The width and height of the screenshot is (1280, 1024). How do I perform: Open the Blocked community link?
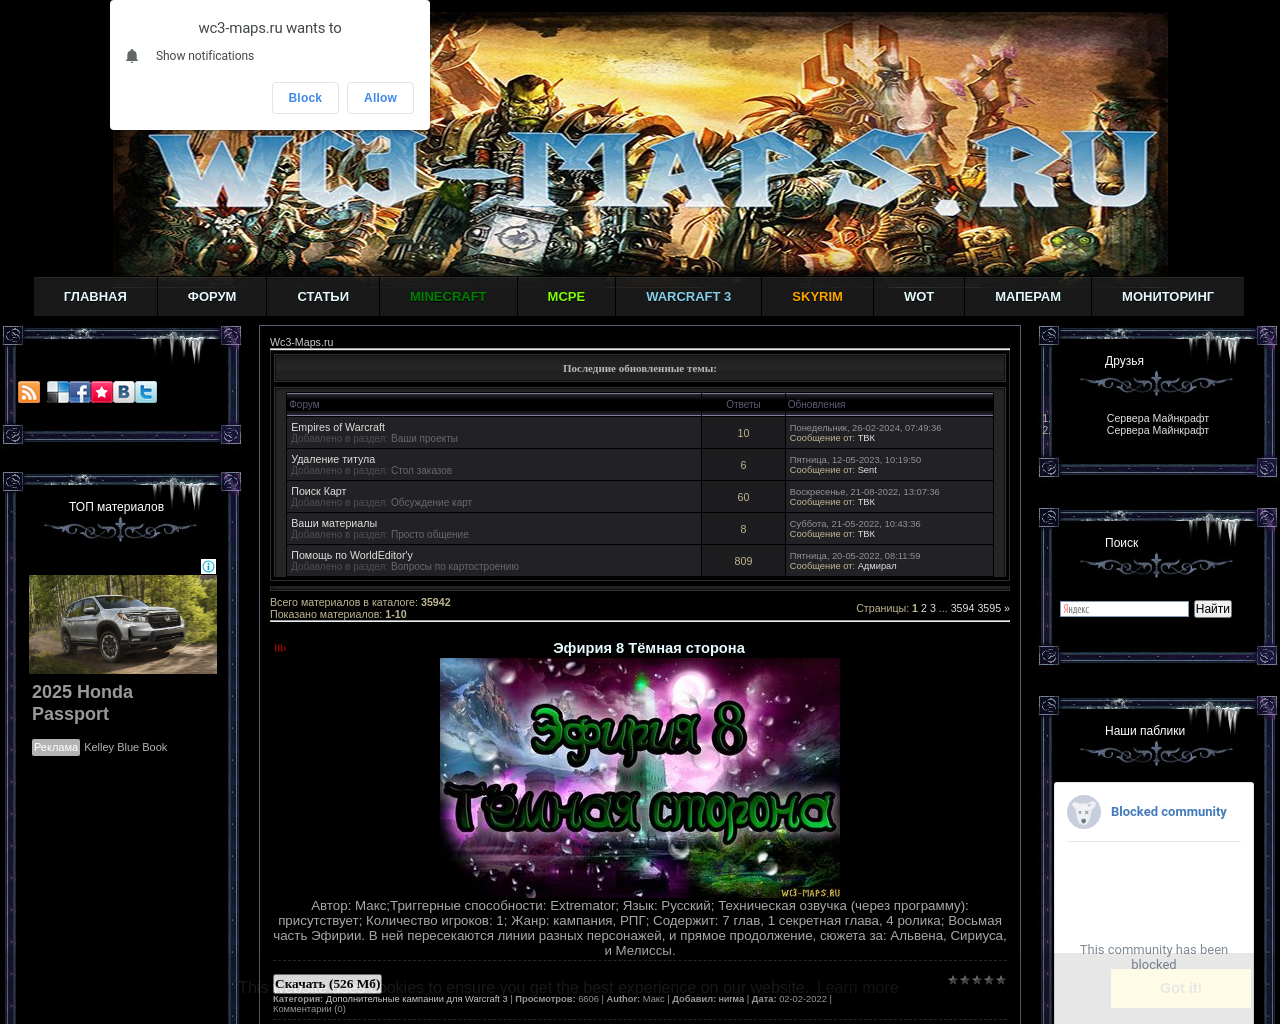(1168, 812)
